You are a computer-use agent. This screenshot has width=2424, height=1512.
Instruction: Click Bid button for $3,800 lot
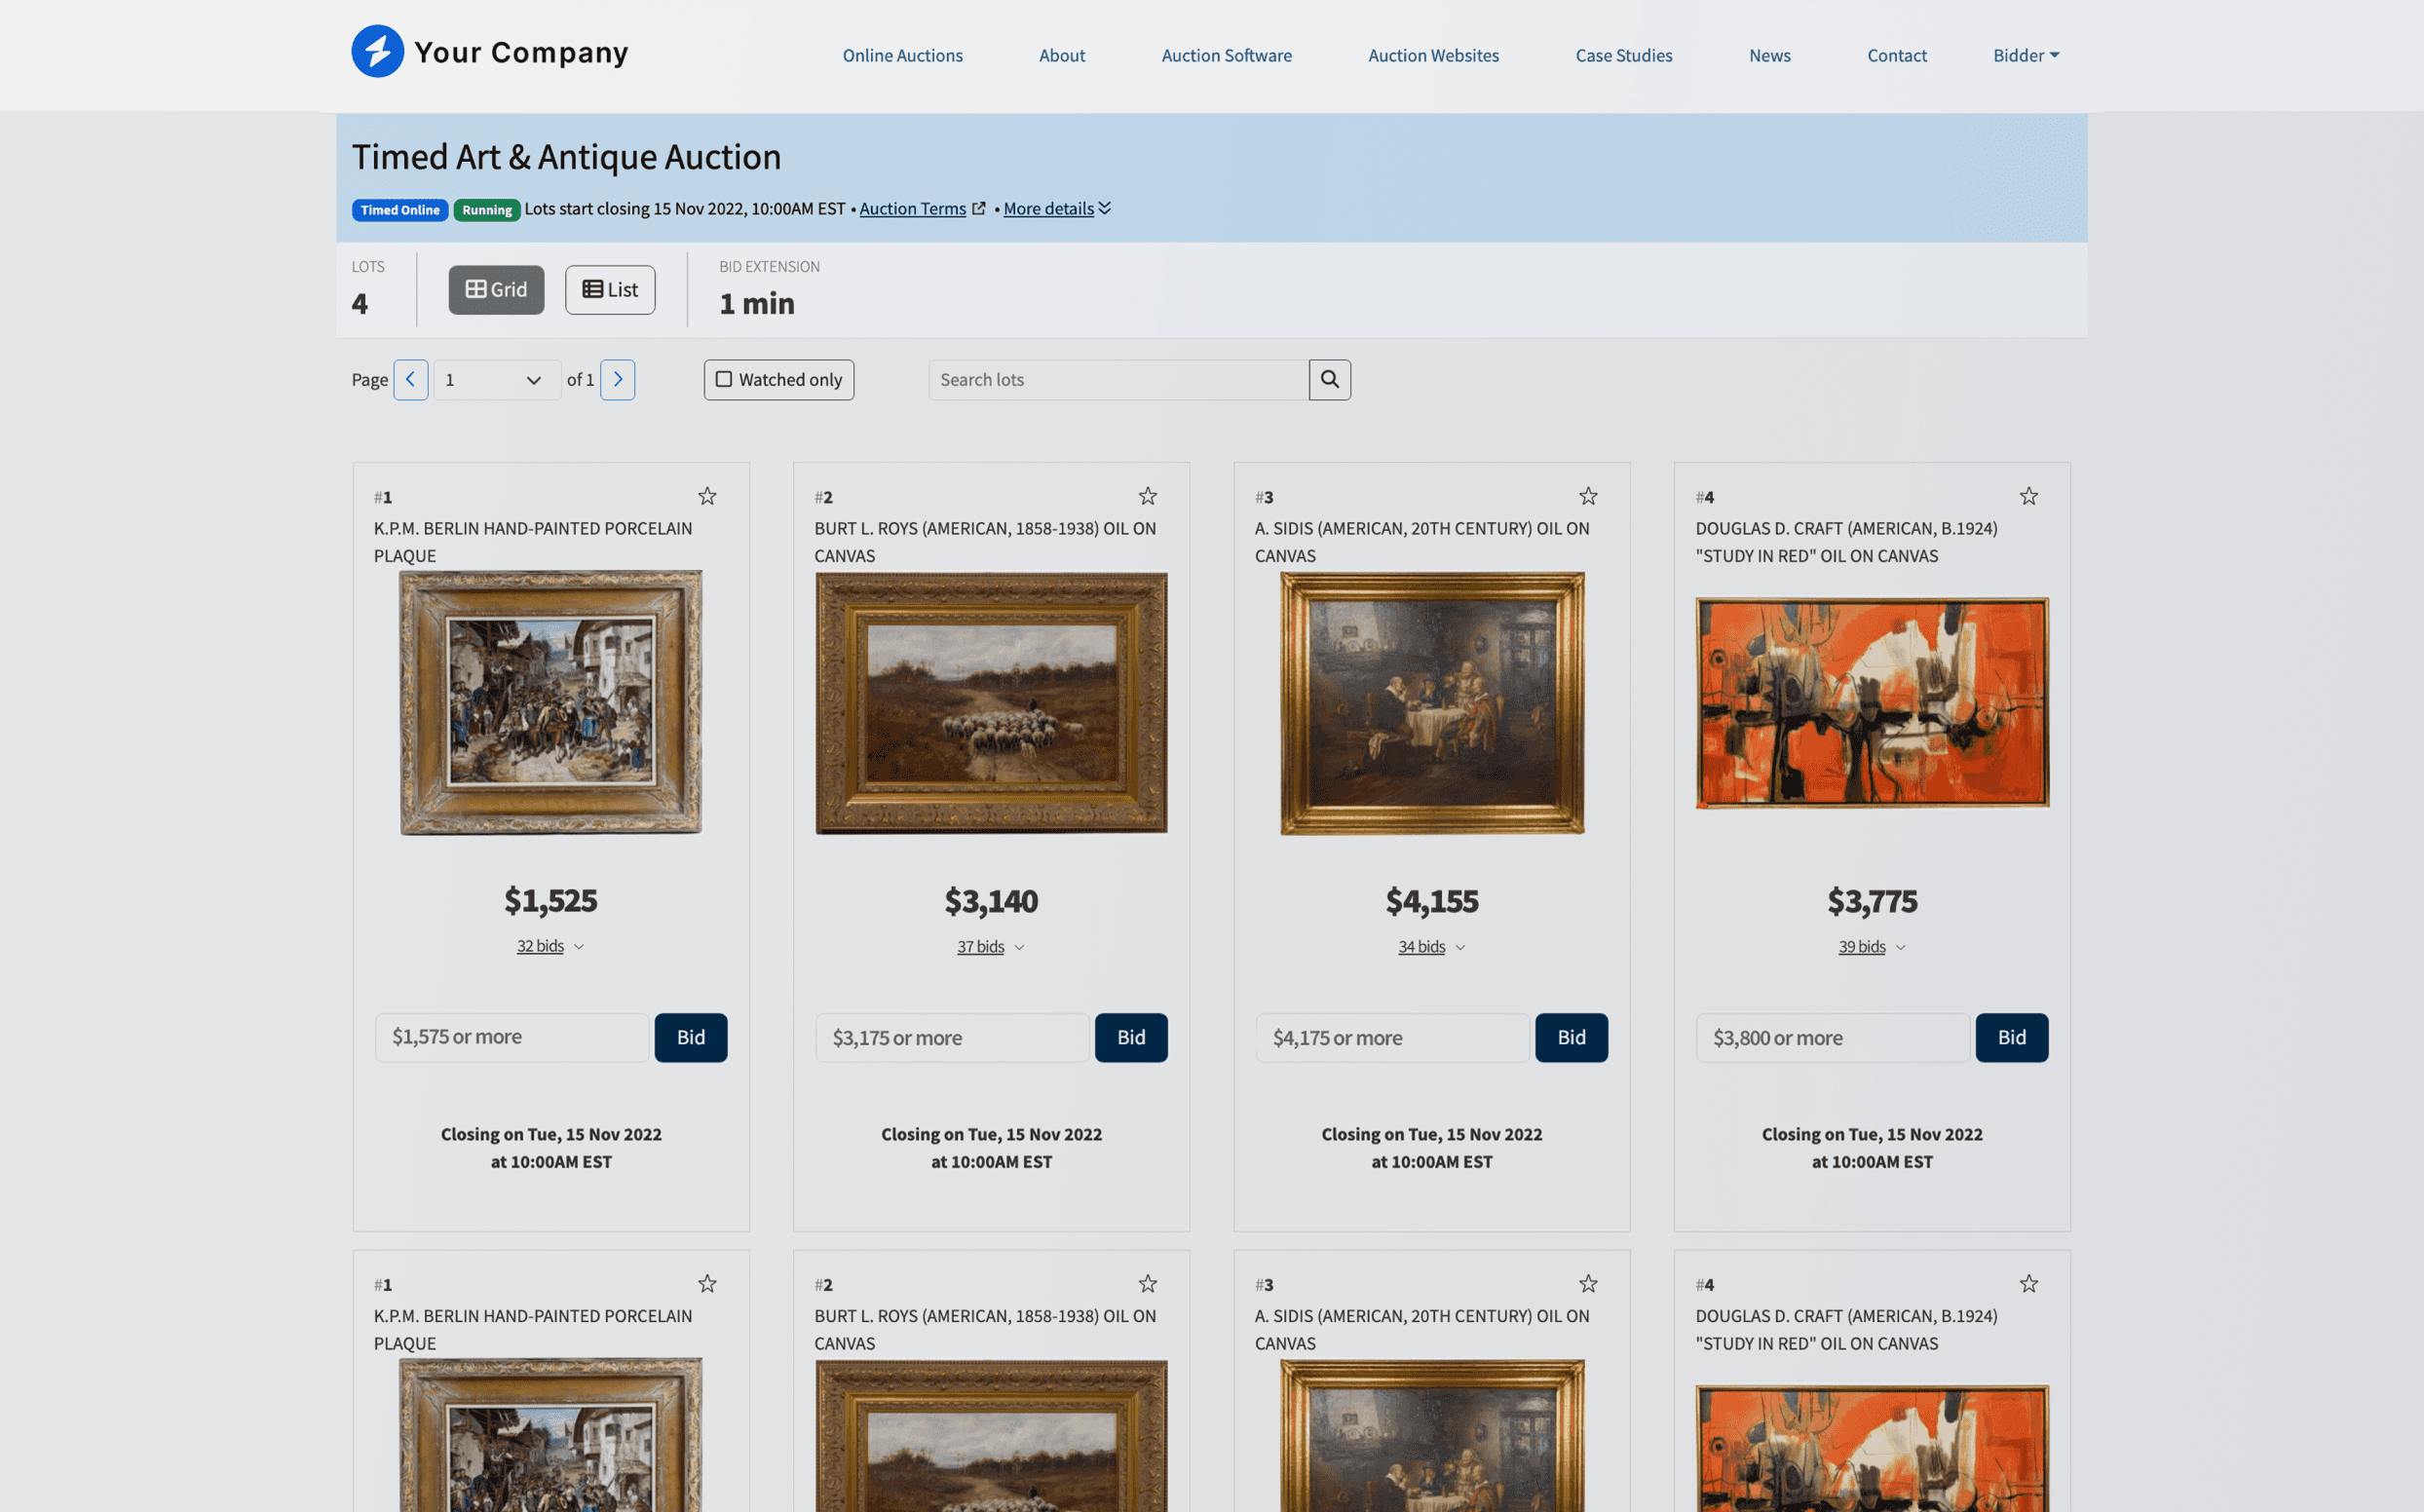(2011, 1037)
